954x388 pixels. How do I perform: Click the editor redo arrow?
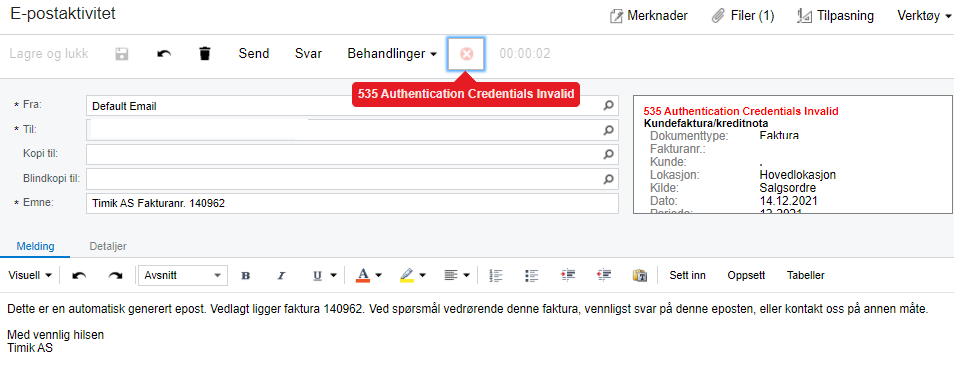(x=115, y=275)
